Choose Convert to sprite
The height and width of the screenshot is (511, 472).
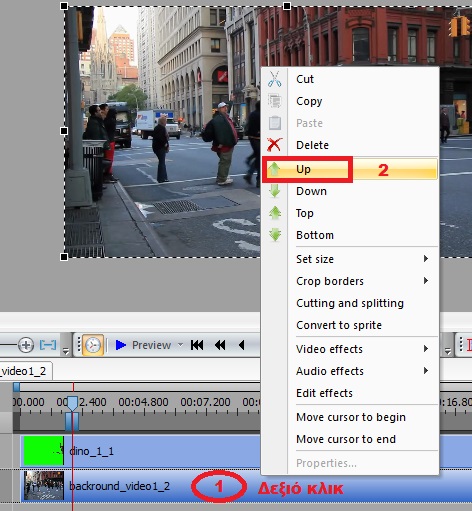point(350,325)
